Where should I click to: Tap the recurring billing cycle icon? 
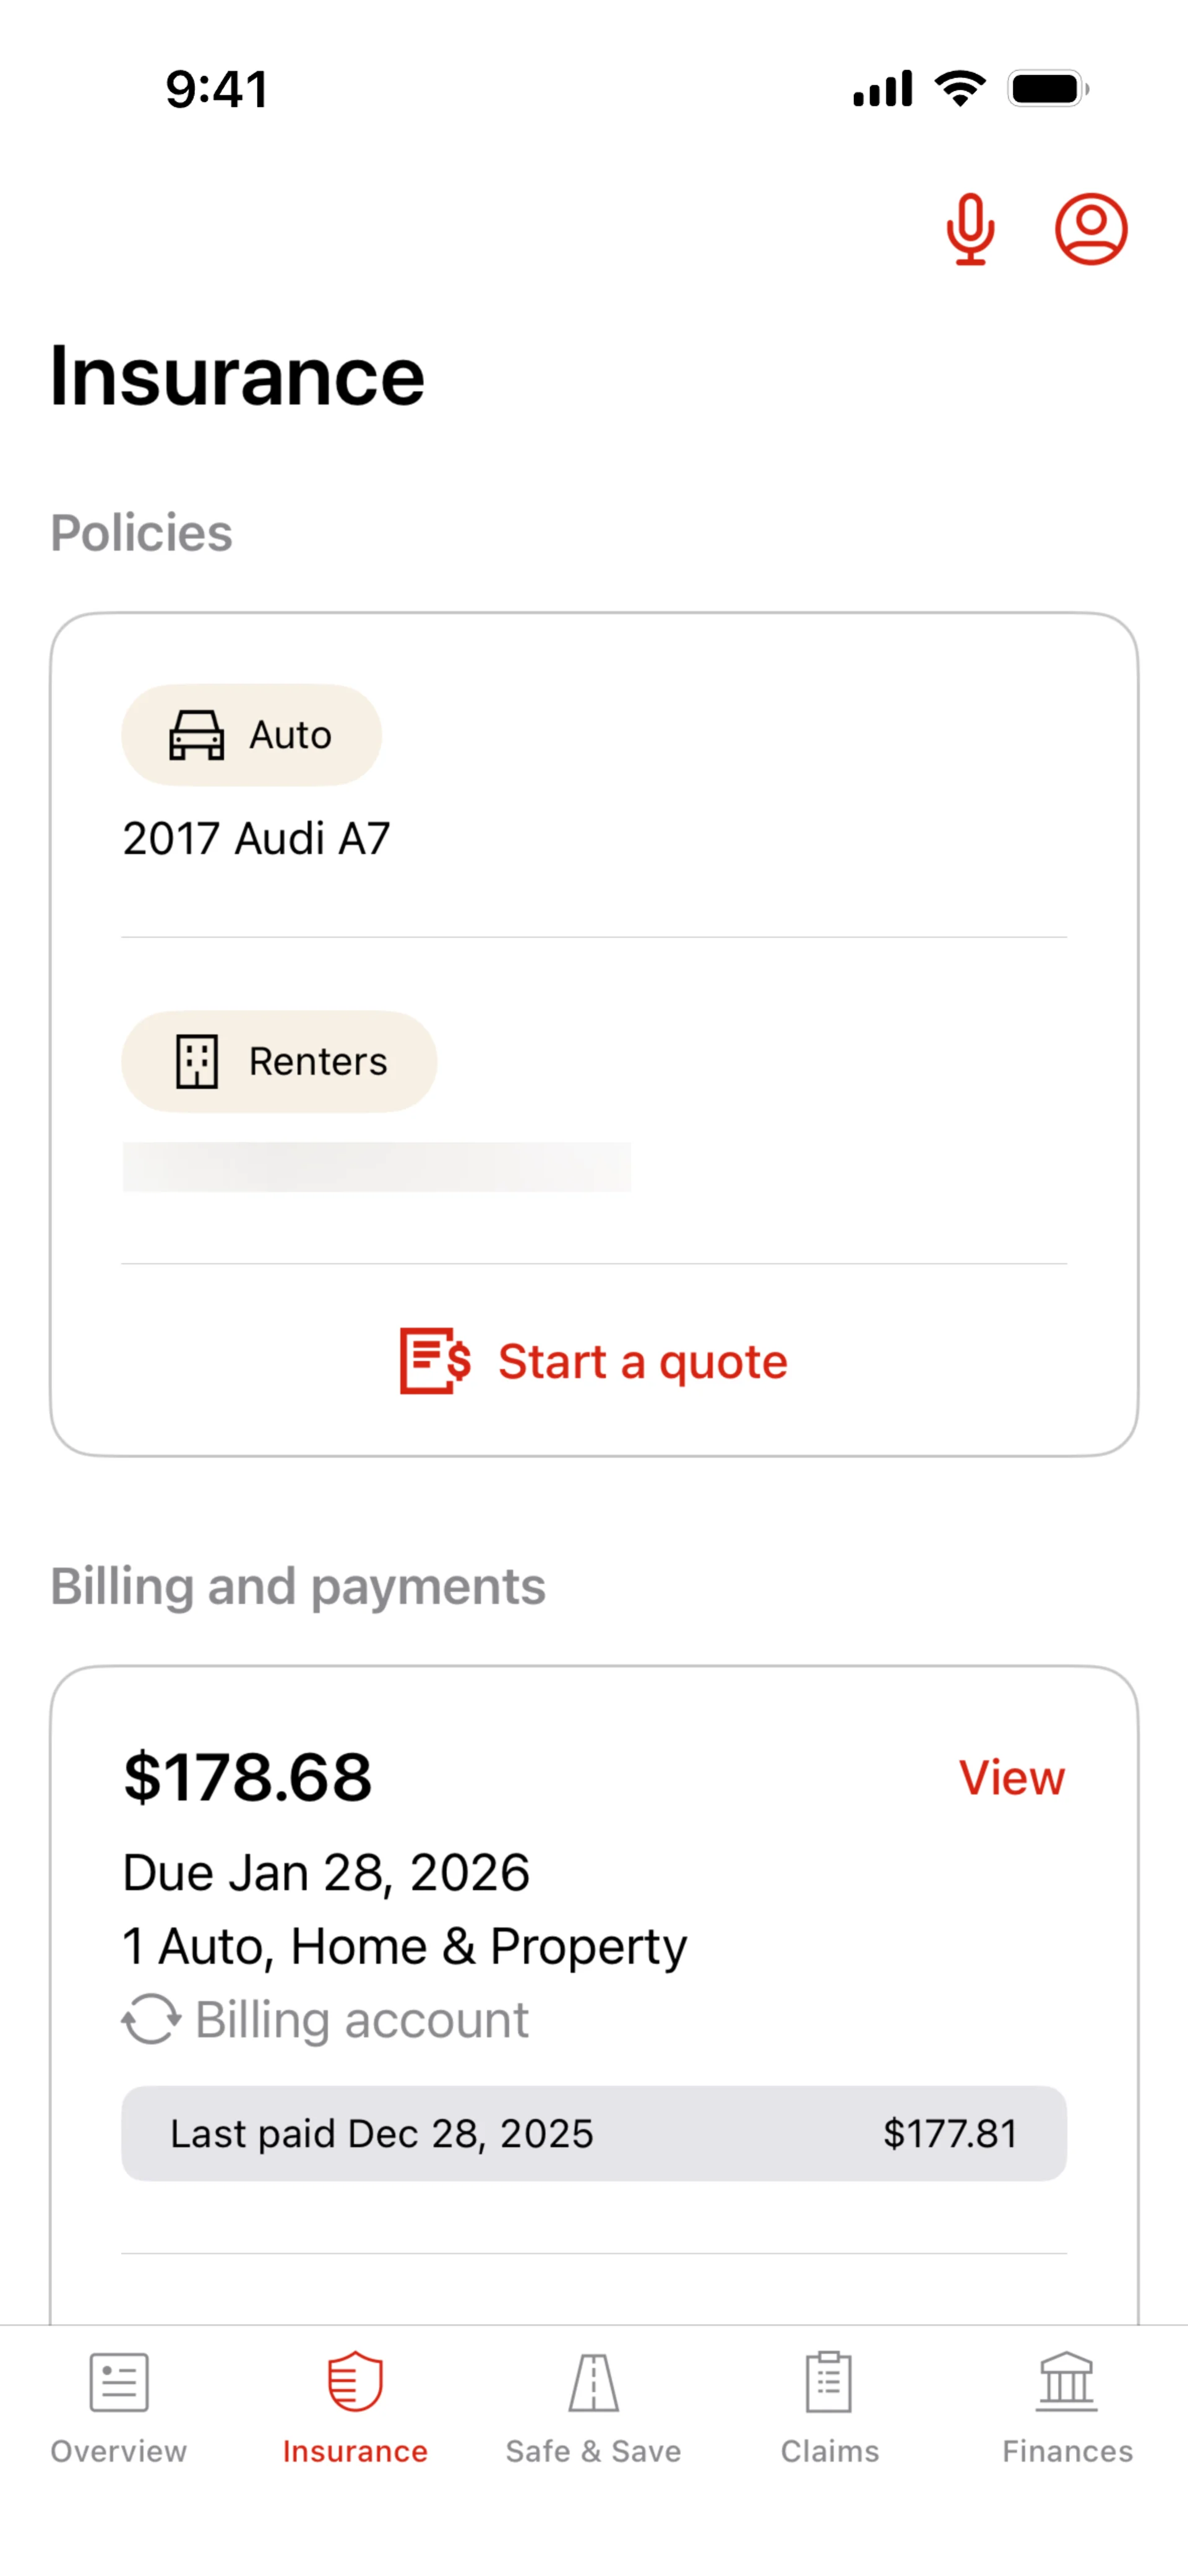point(151,2019)
